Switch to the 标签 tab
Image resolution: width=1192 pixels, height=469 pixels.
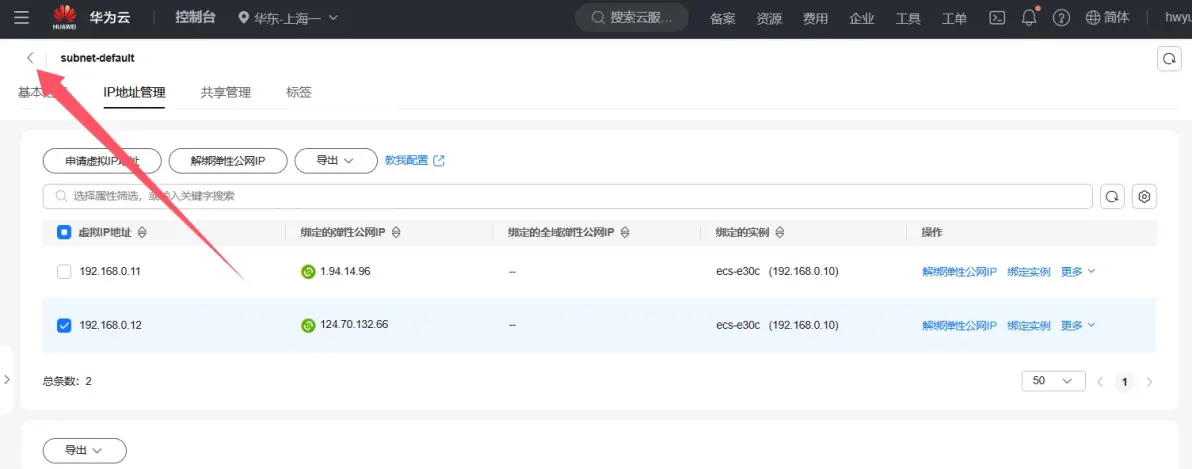tap(298, 92)
